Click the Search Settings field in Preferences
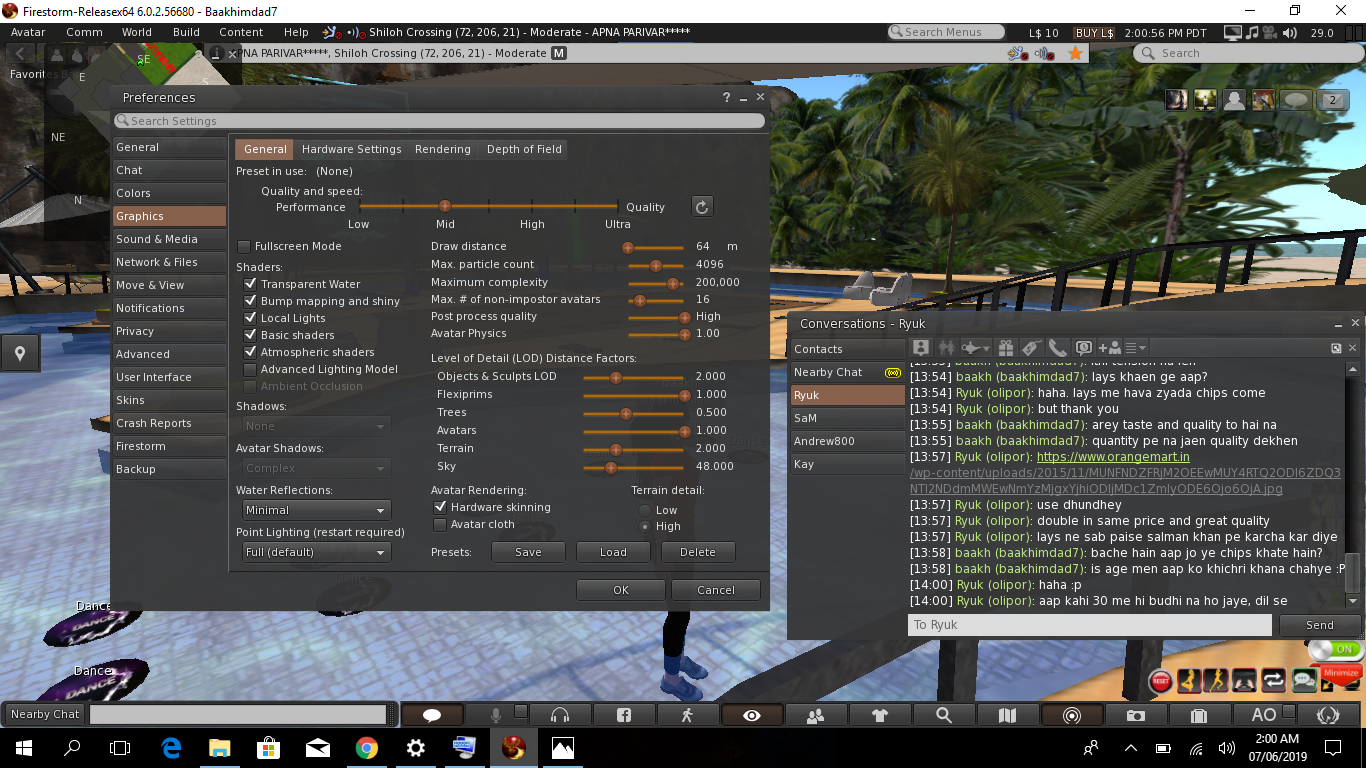The height and width of the screenshot is (768, 1366). 440,121
